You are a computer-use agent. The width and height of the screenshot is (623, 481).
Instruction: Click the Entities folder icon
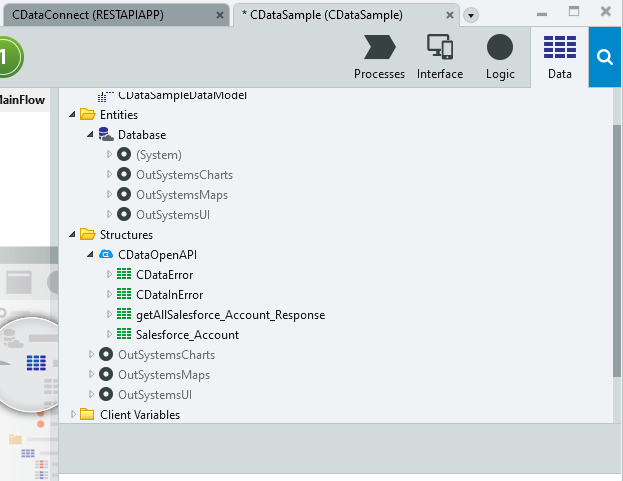tap(87, 114)
